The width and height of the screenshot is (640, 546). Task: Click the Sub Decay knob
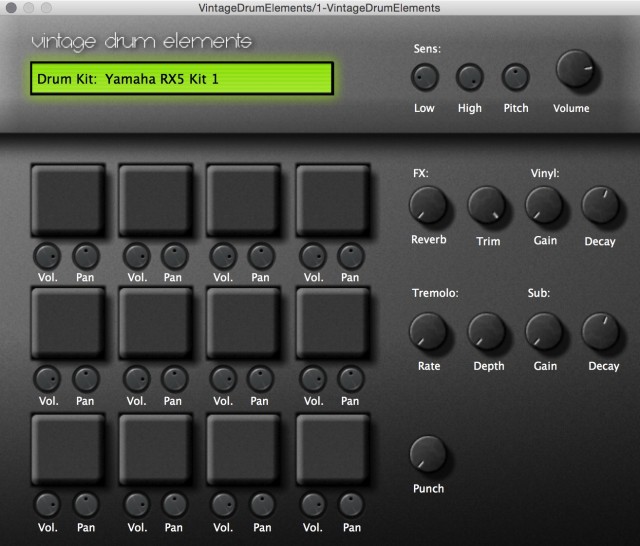[x=600, y=330]
